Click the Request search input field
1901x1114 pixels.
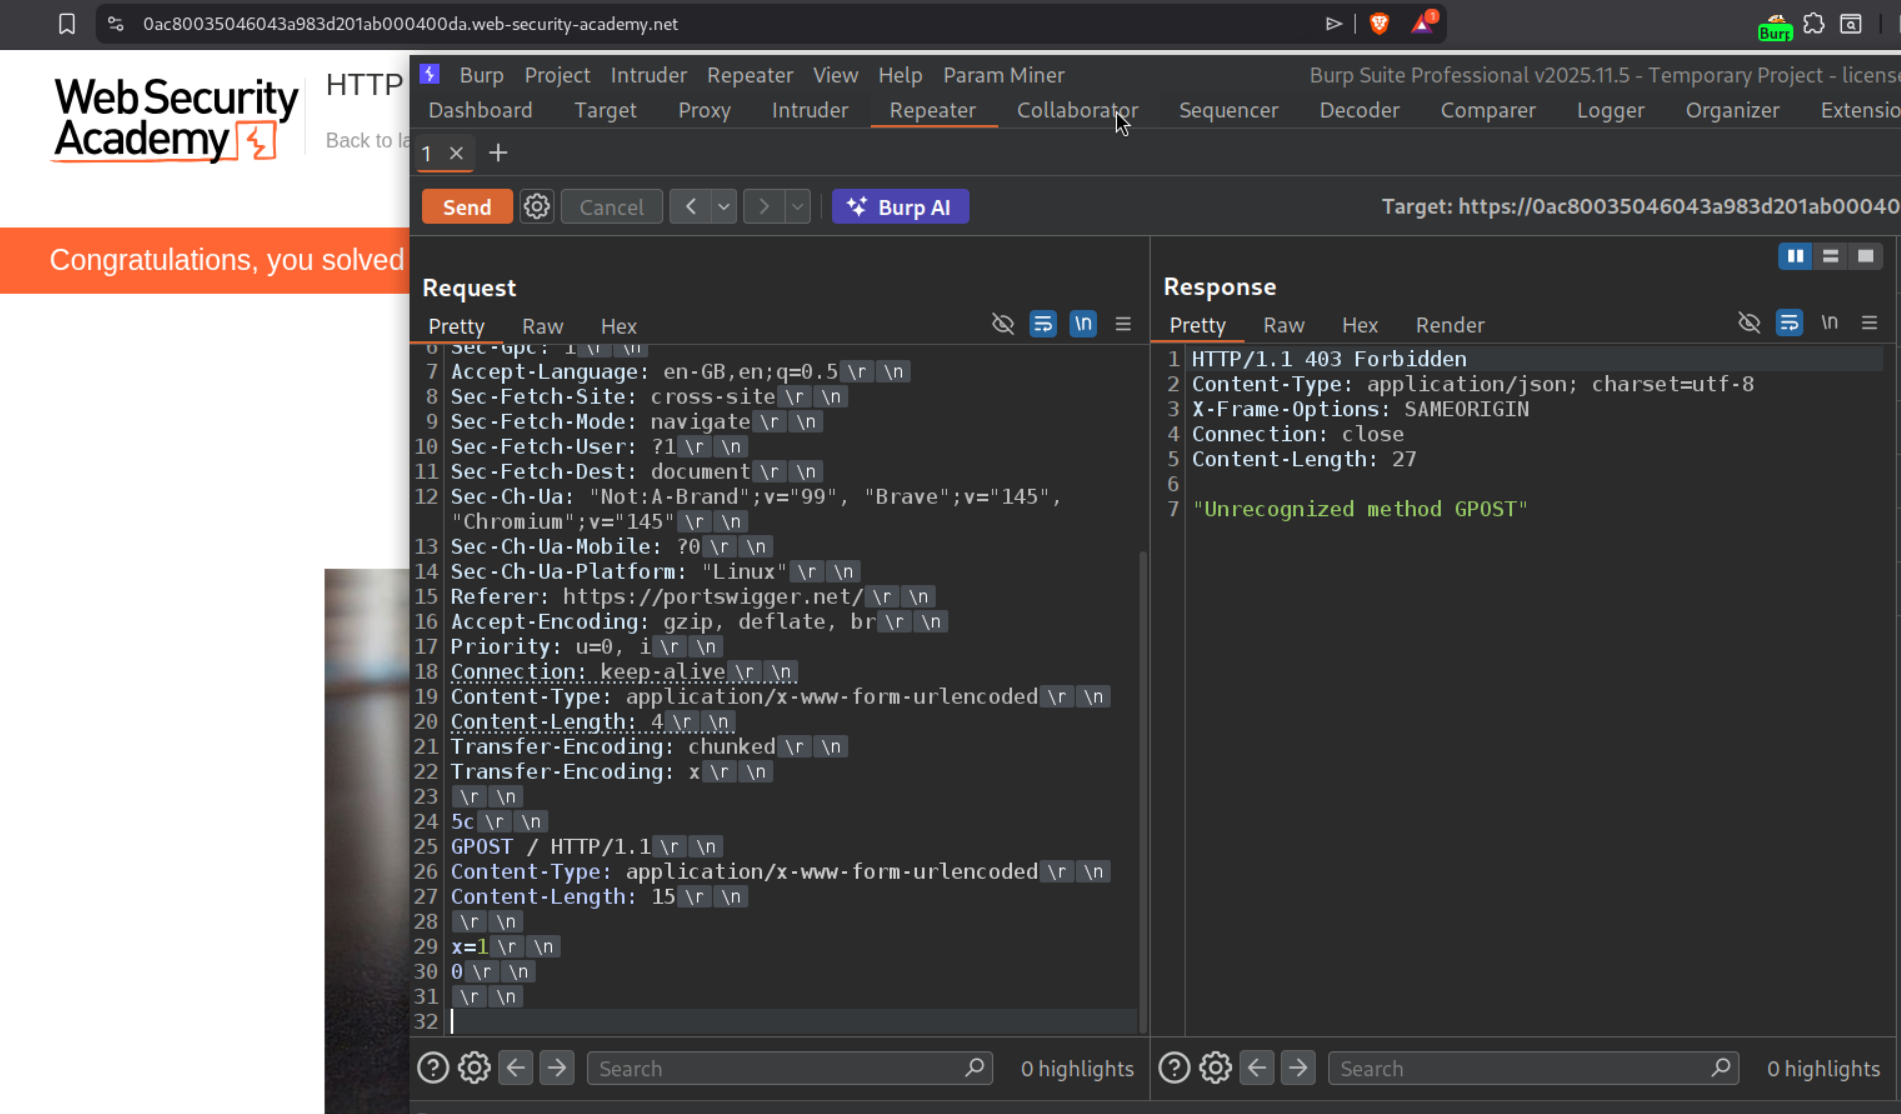780,1068
